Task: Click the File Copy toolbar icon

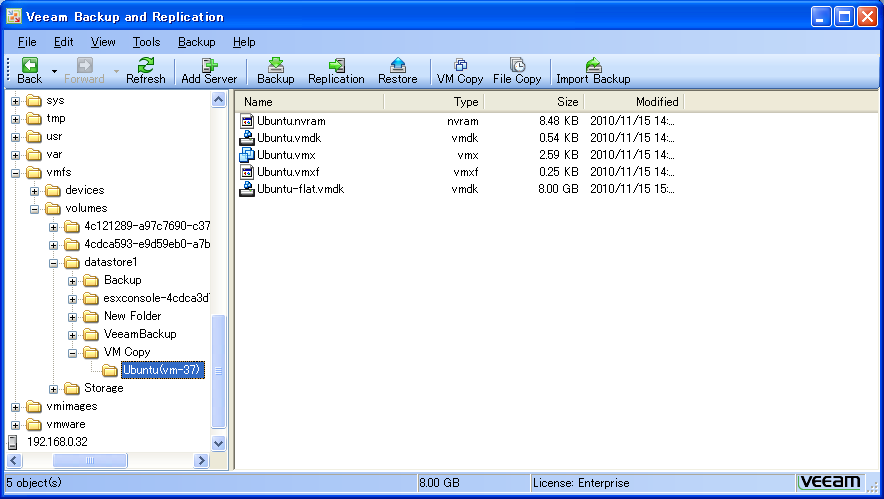Action: (x=517, y=65)
